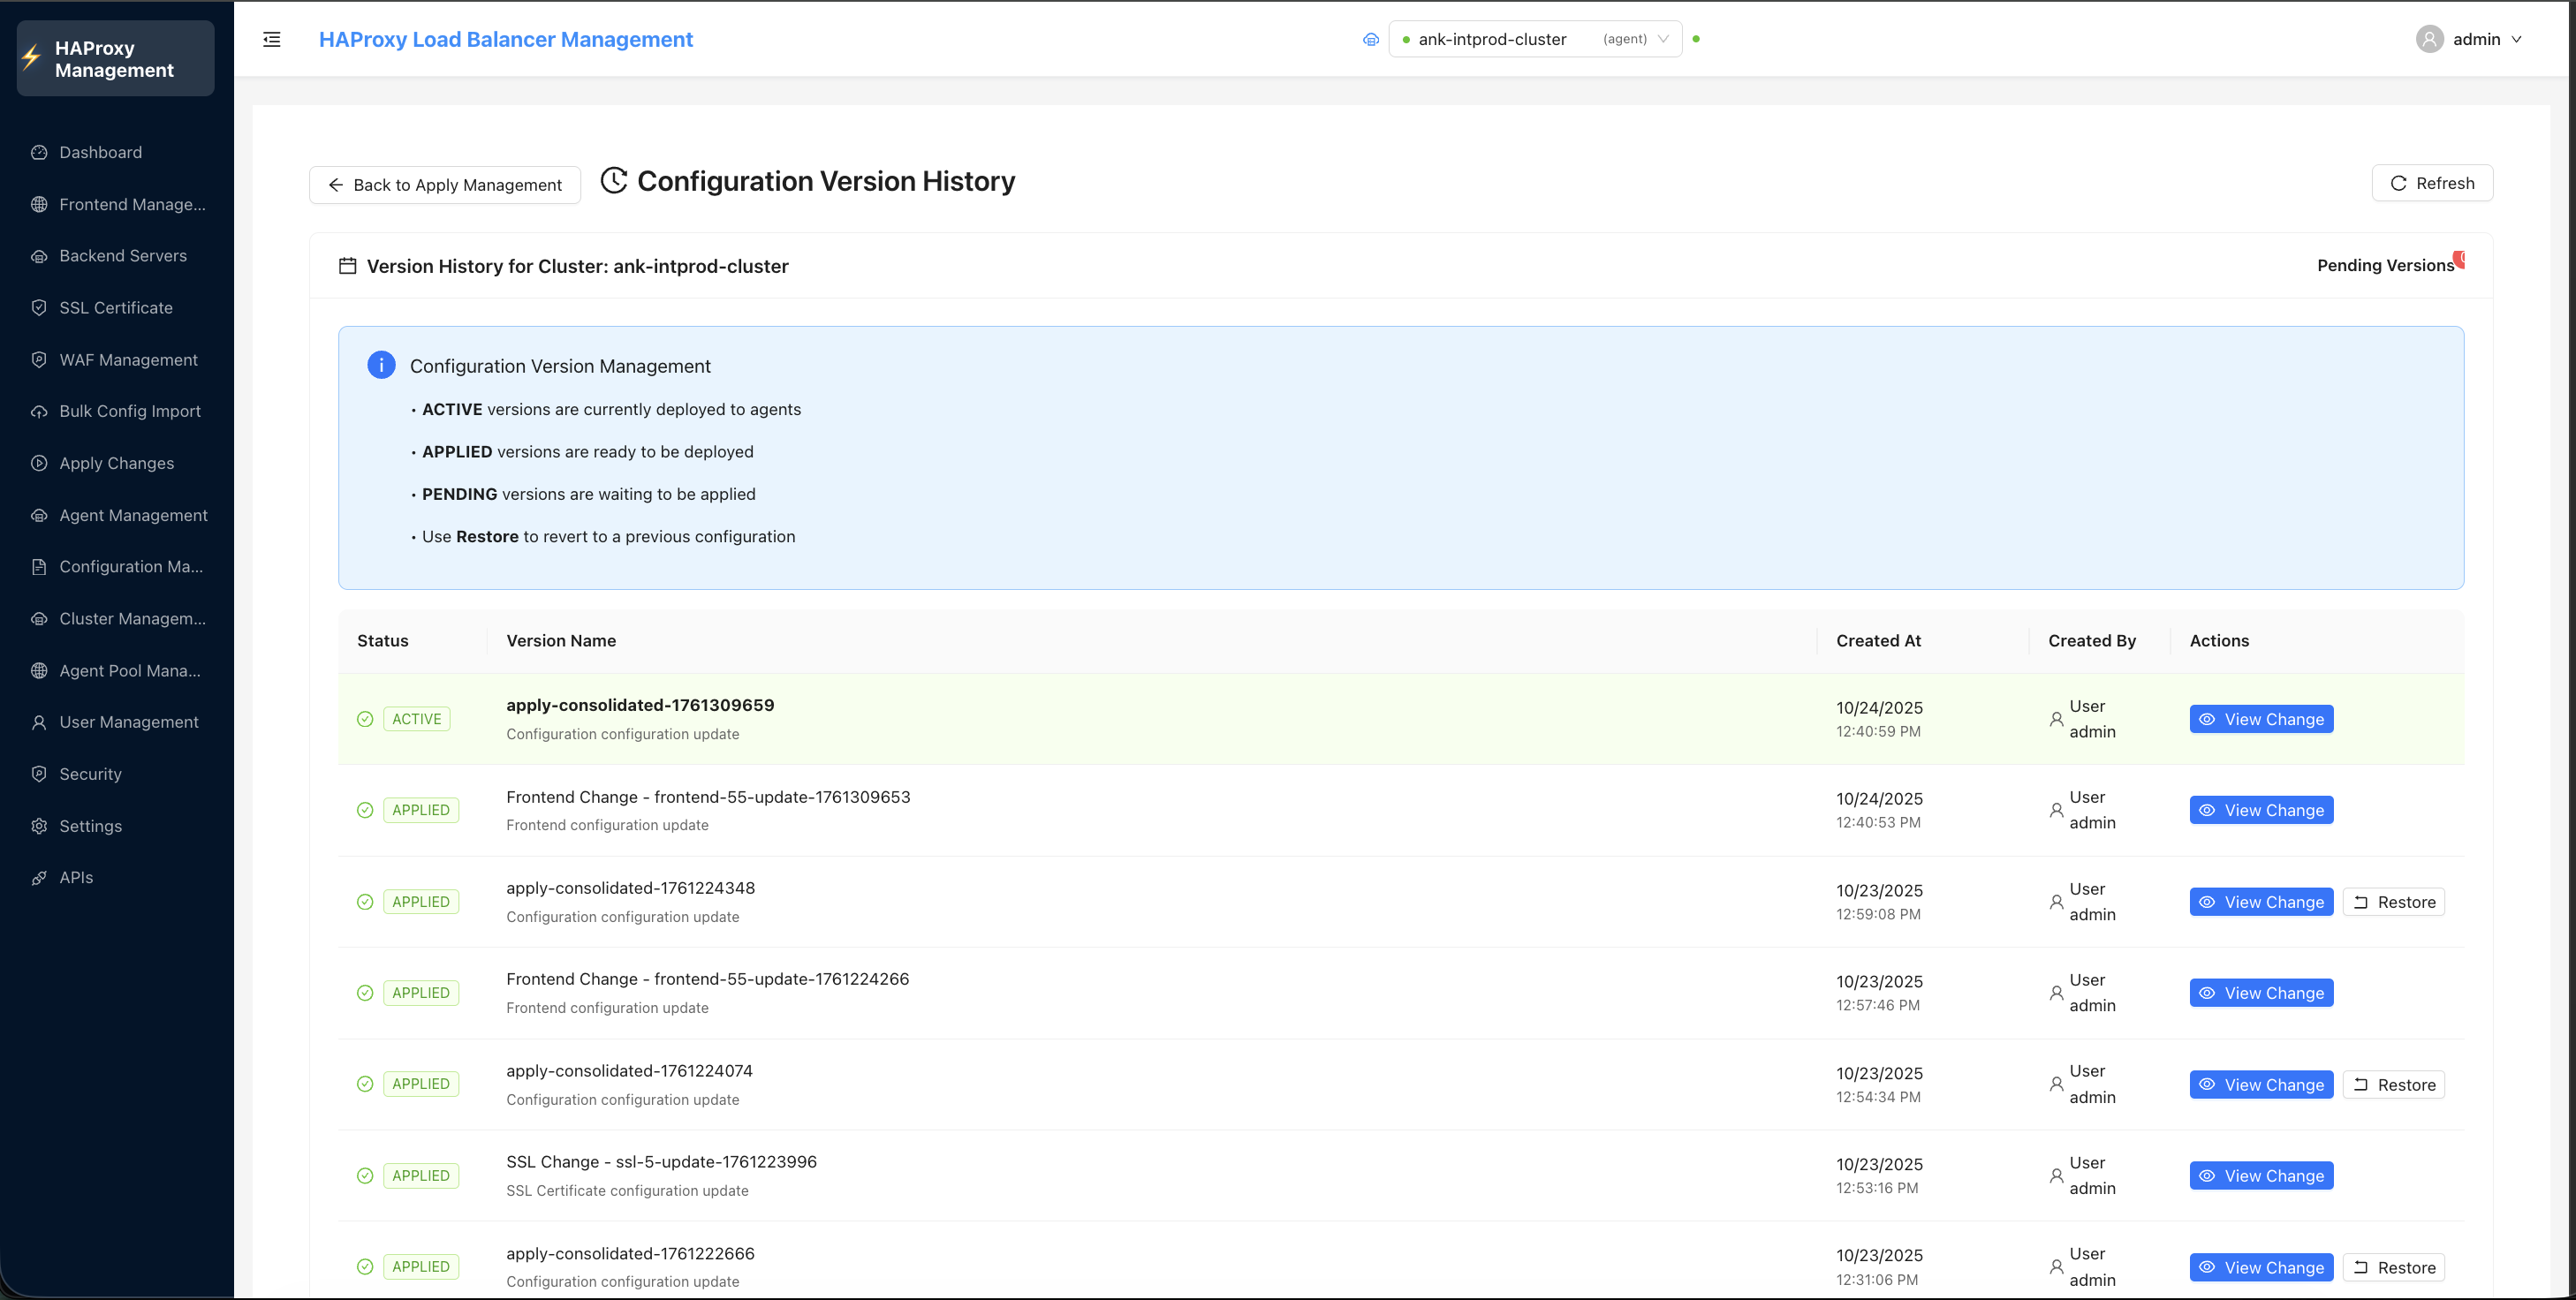Click the Agent Management sidebar icon
Image resolution: width=2576 pixels, height=1300 pixels.
point(39,515)
